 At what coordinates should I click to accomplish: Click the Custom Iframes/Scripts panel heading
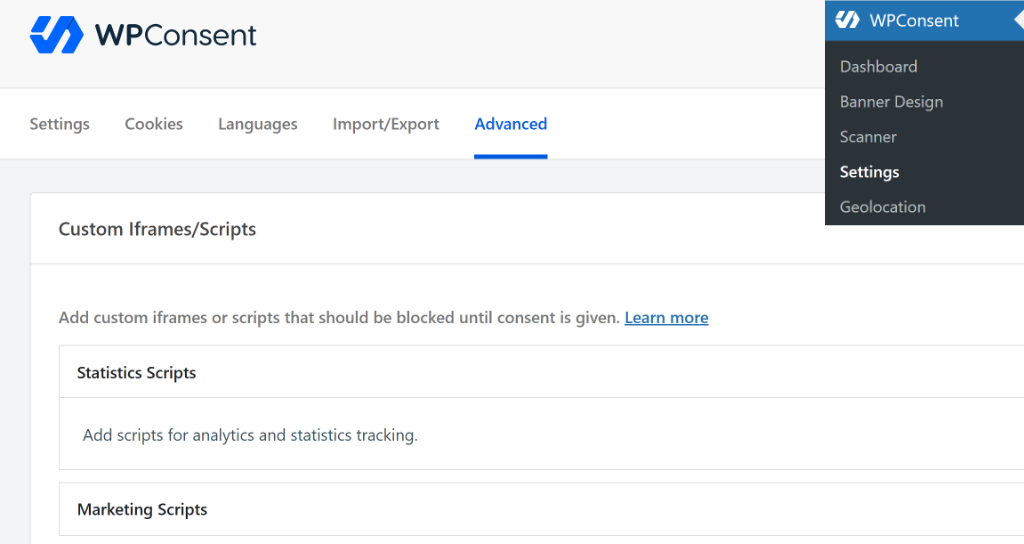pos(157,229)
